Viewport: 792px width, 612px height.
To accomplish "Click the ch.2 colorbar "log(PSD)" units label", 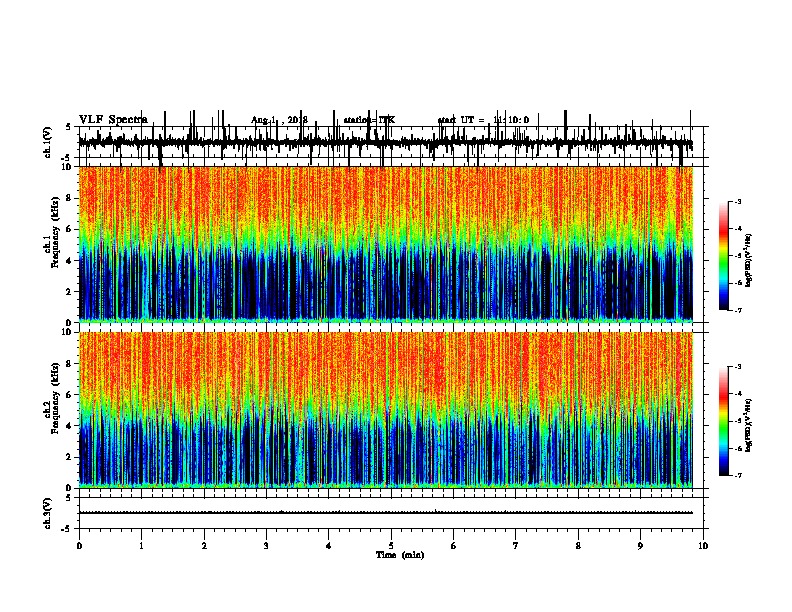I will coord(749,425).
